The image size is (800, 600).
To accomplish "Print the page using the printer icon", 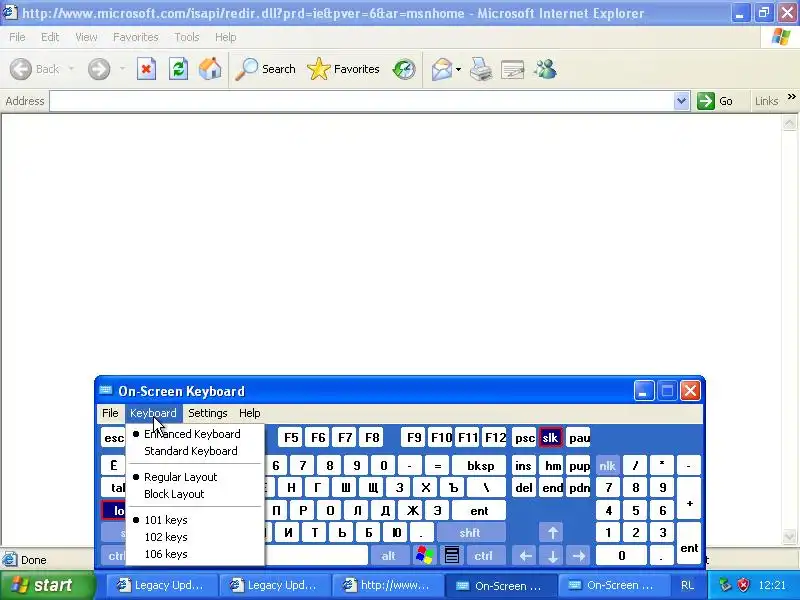I will click(x=481, y=69).
